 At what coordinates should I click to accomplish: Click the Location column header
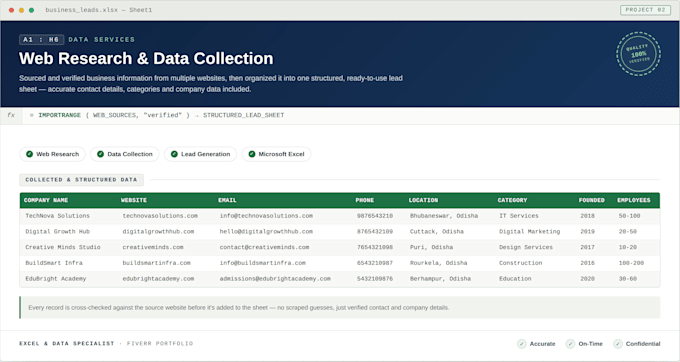click(x=423, y=200)
